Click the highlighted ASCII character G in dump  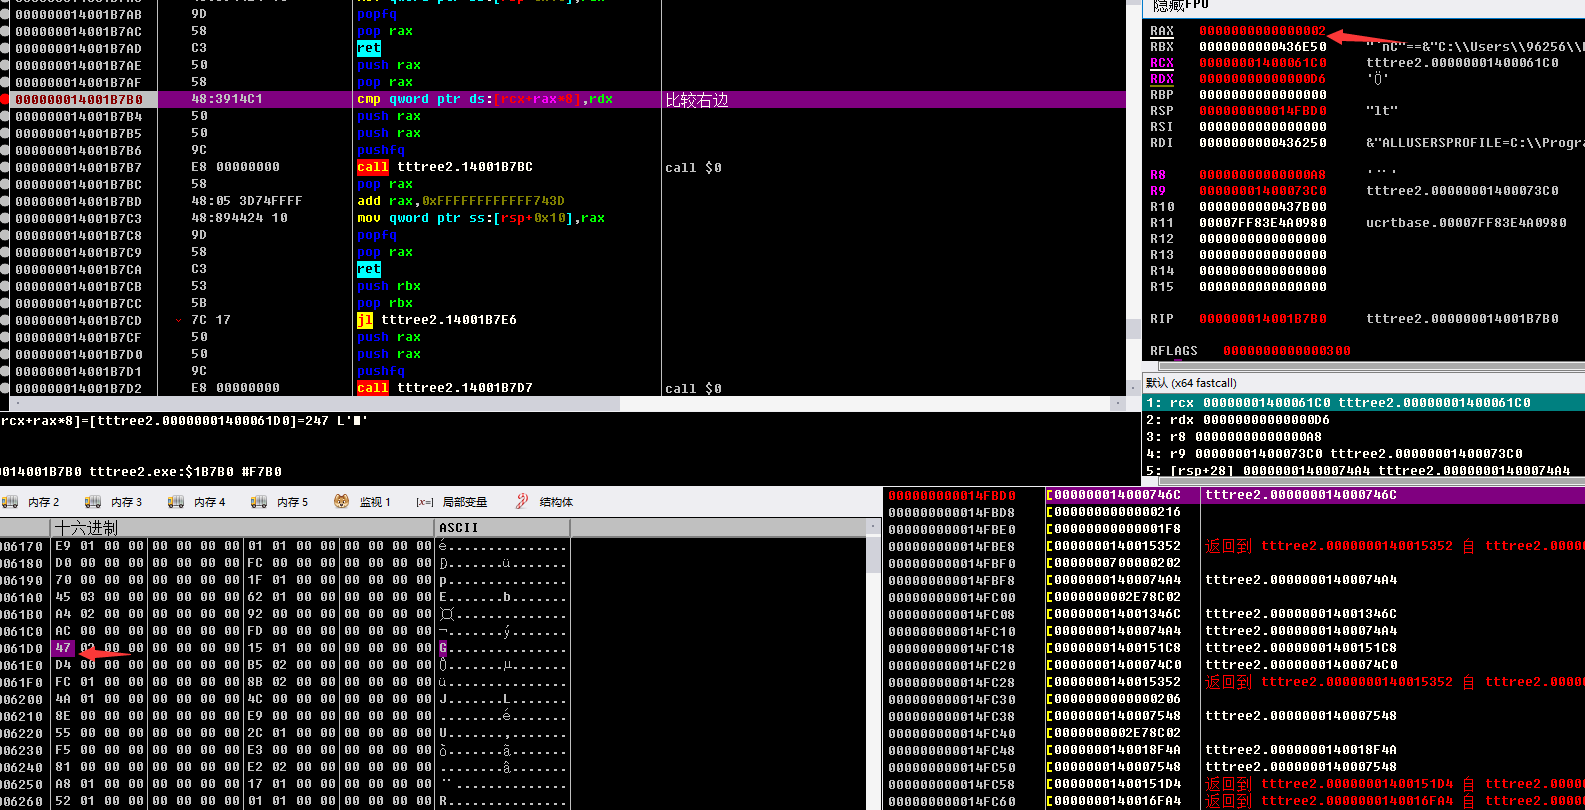pos(443,648)
